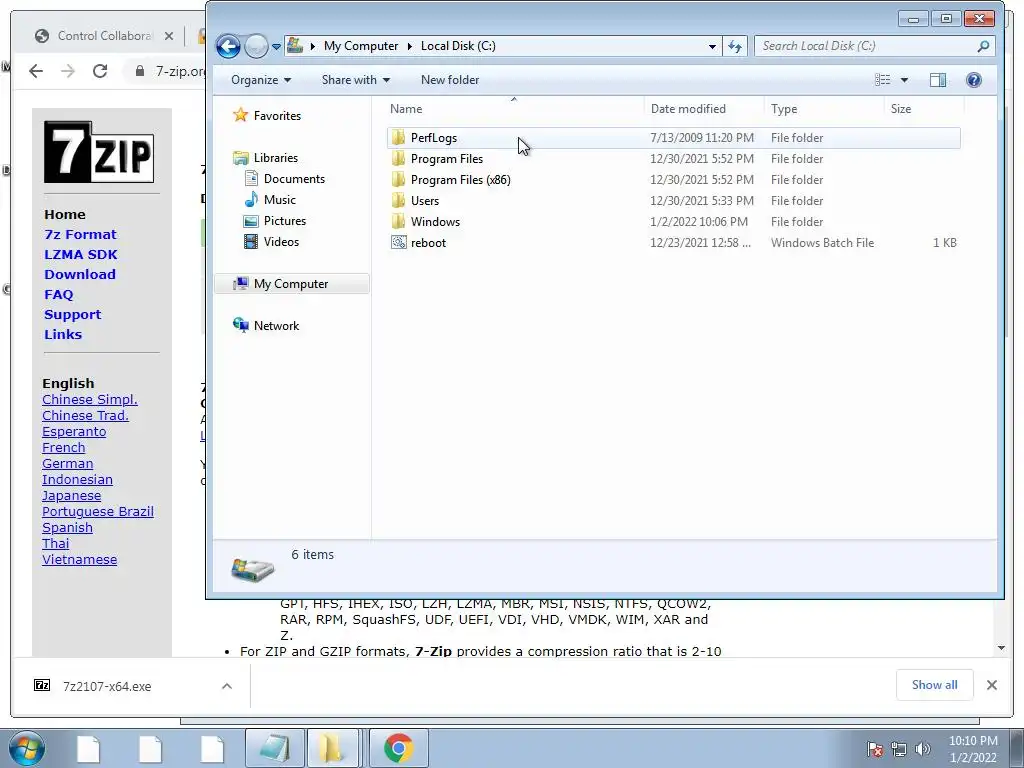Image resolution: width=1024 pixels, height=768 pixels.
Task: Select the reboot batch file icon
Action: 398,242
